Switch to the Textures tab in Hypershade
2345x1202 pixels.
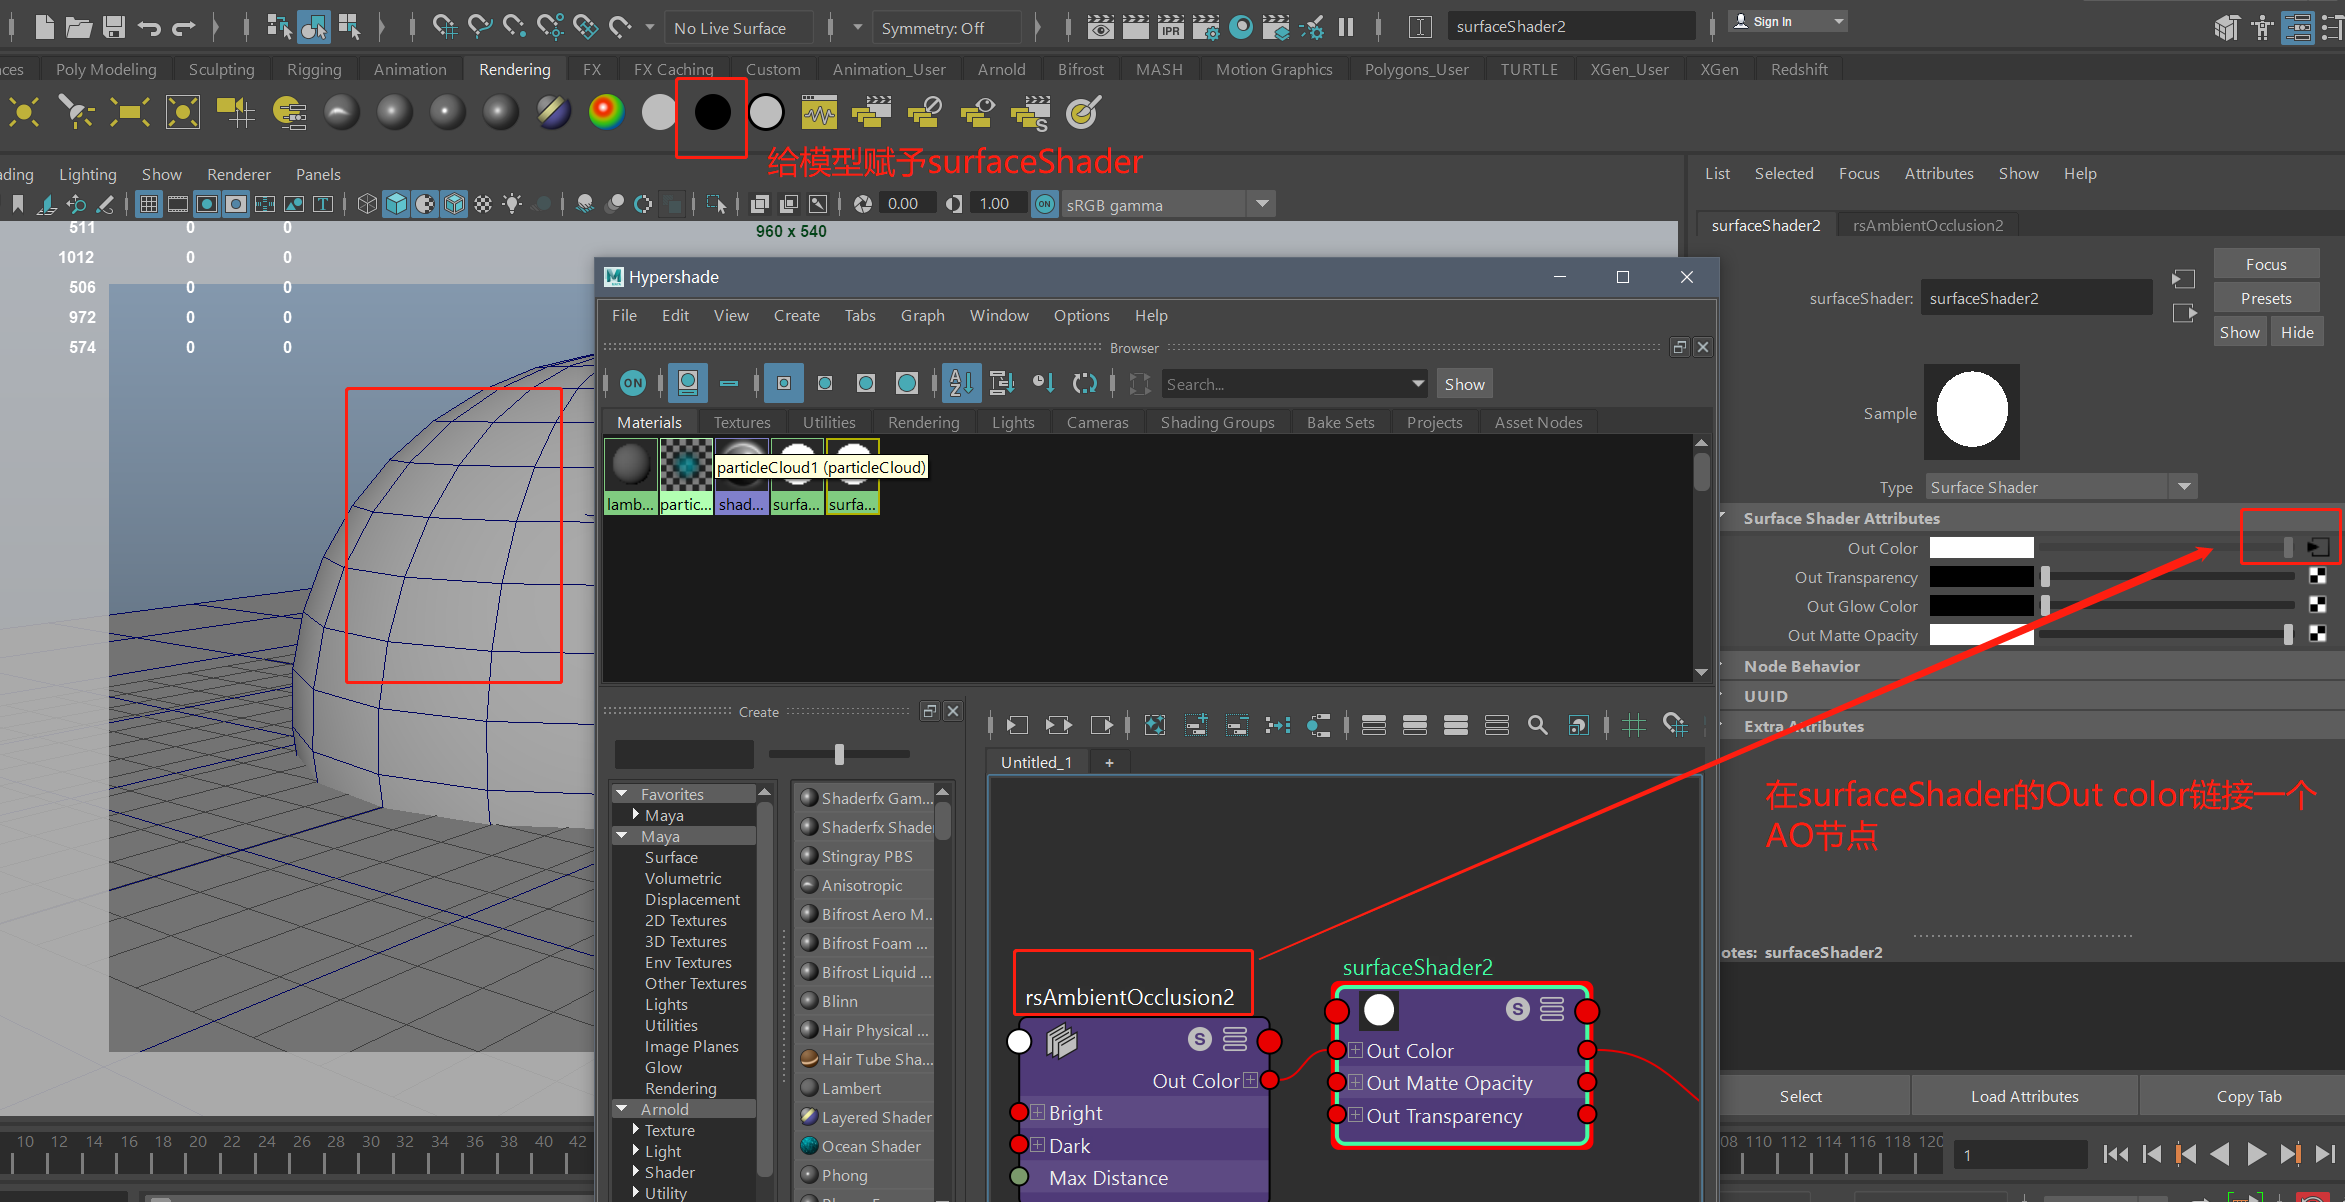point(741,422)
